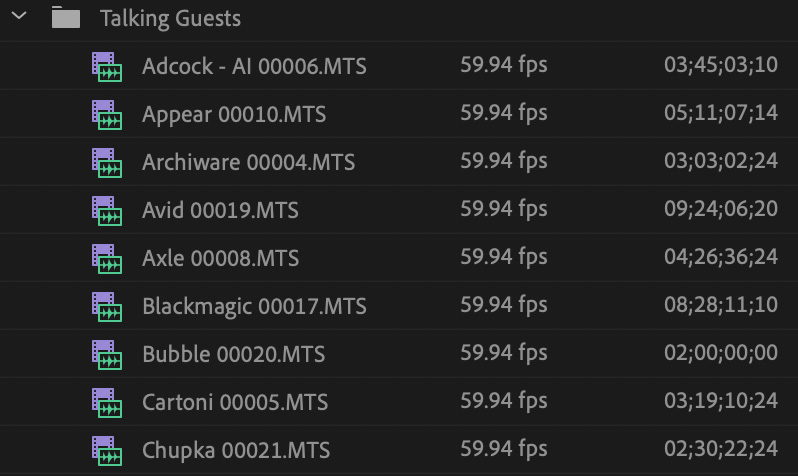
Task: Select the Bubble 00020.MTS clip icon
Action: coord(107,354)
